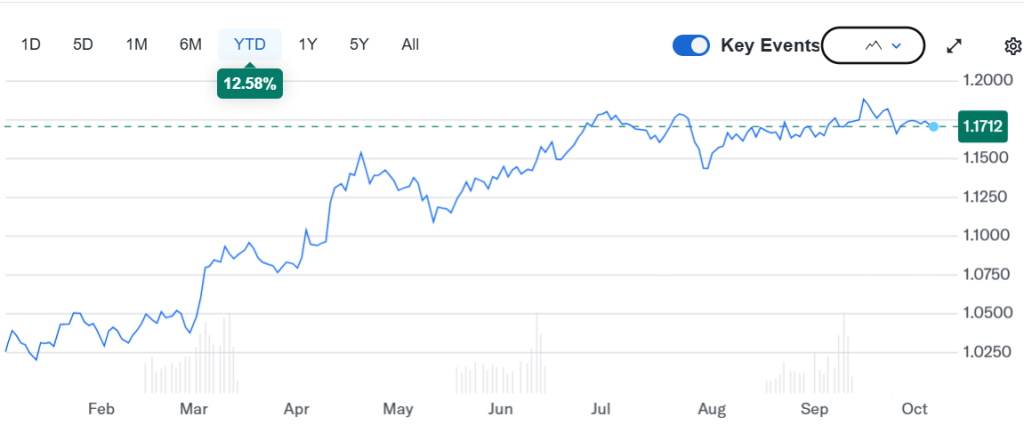Open chart settings gear
The image size is (1024, 433).
tap(1012, 46)
